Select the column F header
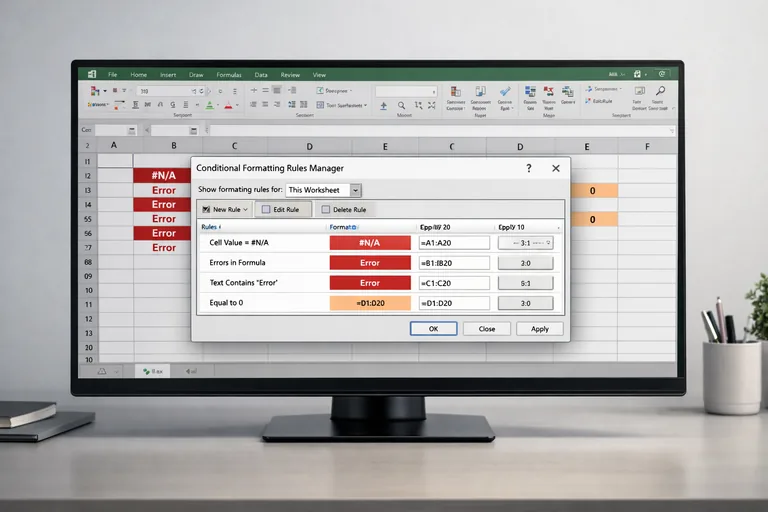The width and height of the screenshot is (768, 512). tap(647, 146)
